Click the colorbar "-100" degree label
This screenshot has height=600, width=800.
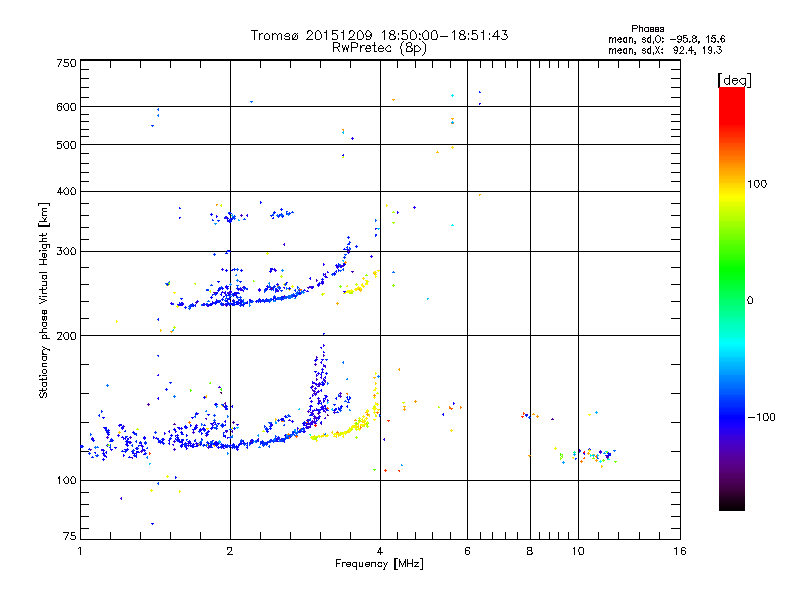[x=761, y=417]
